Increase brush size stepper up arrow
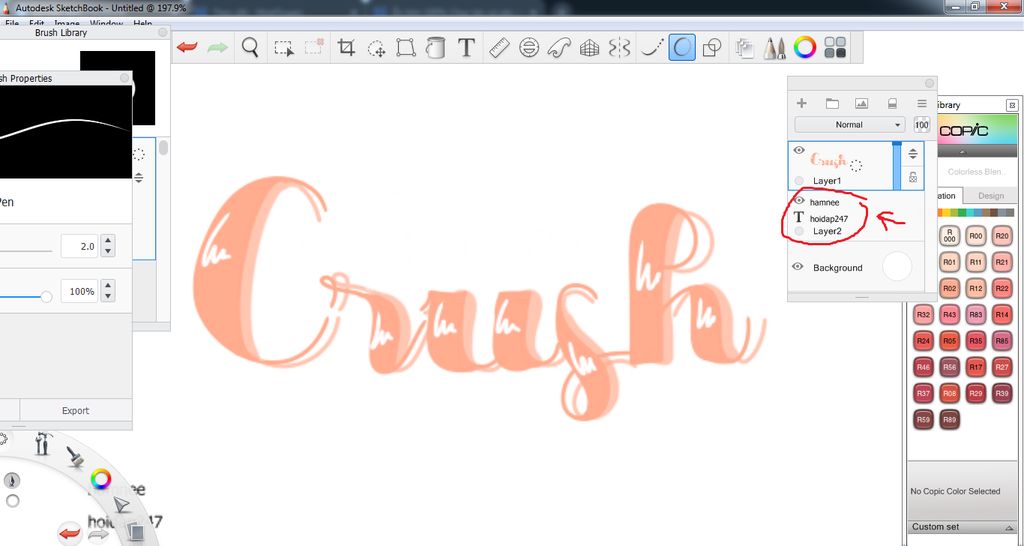This screenshot has width=1024, height=546. coord(108,240)
